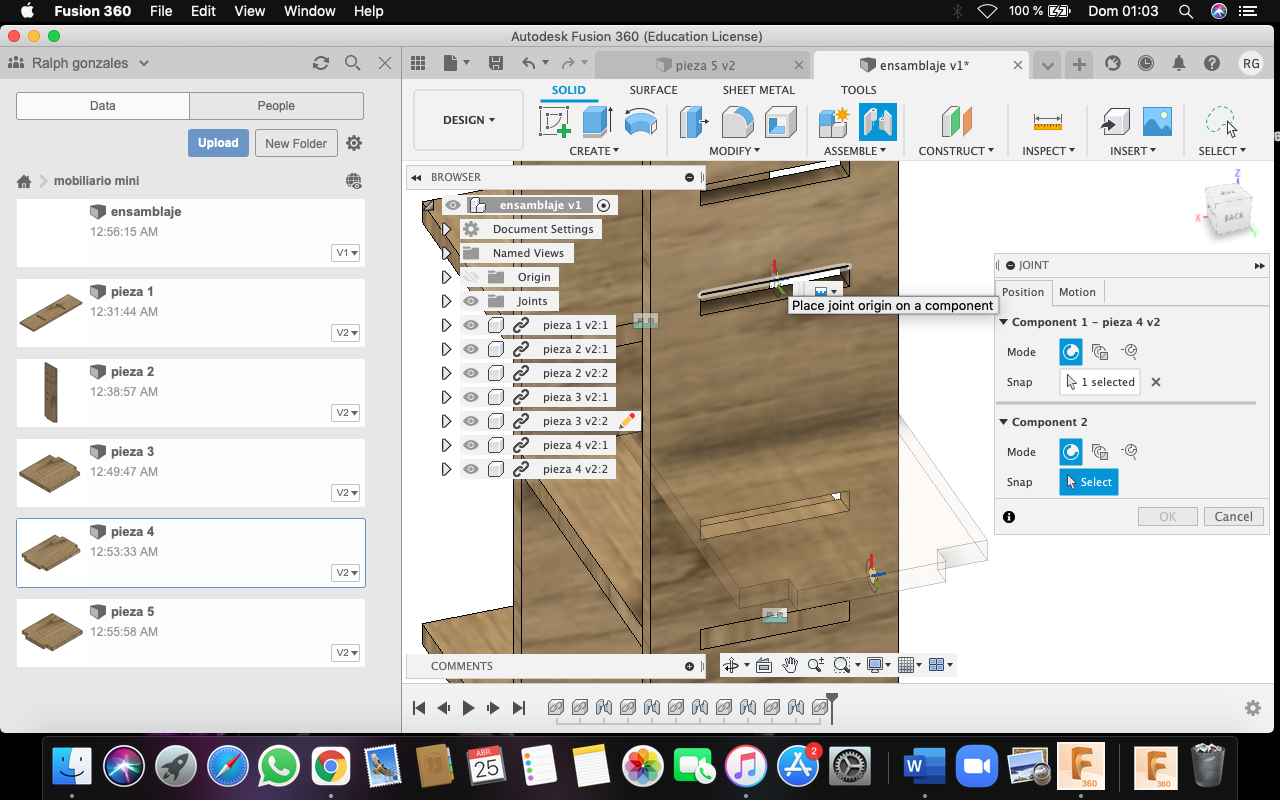Toggle visibility of the Origin folder

tap(471, 277)
